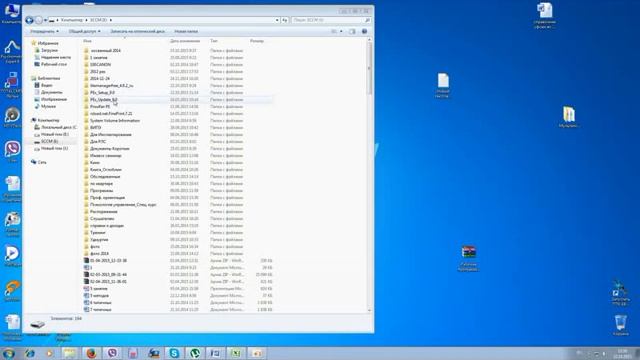Select the 5 занятие presentation file
This screenshot has width=640, height=360.
tap(98, 289)
